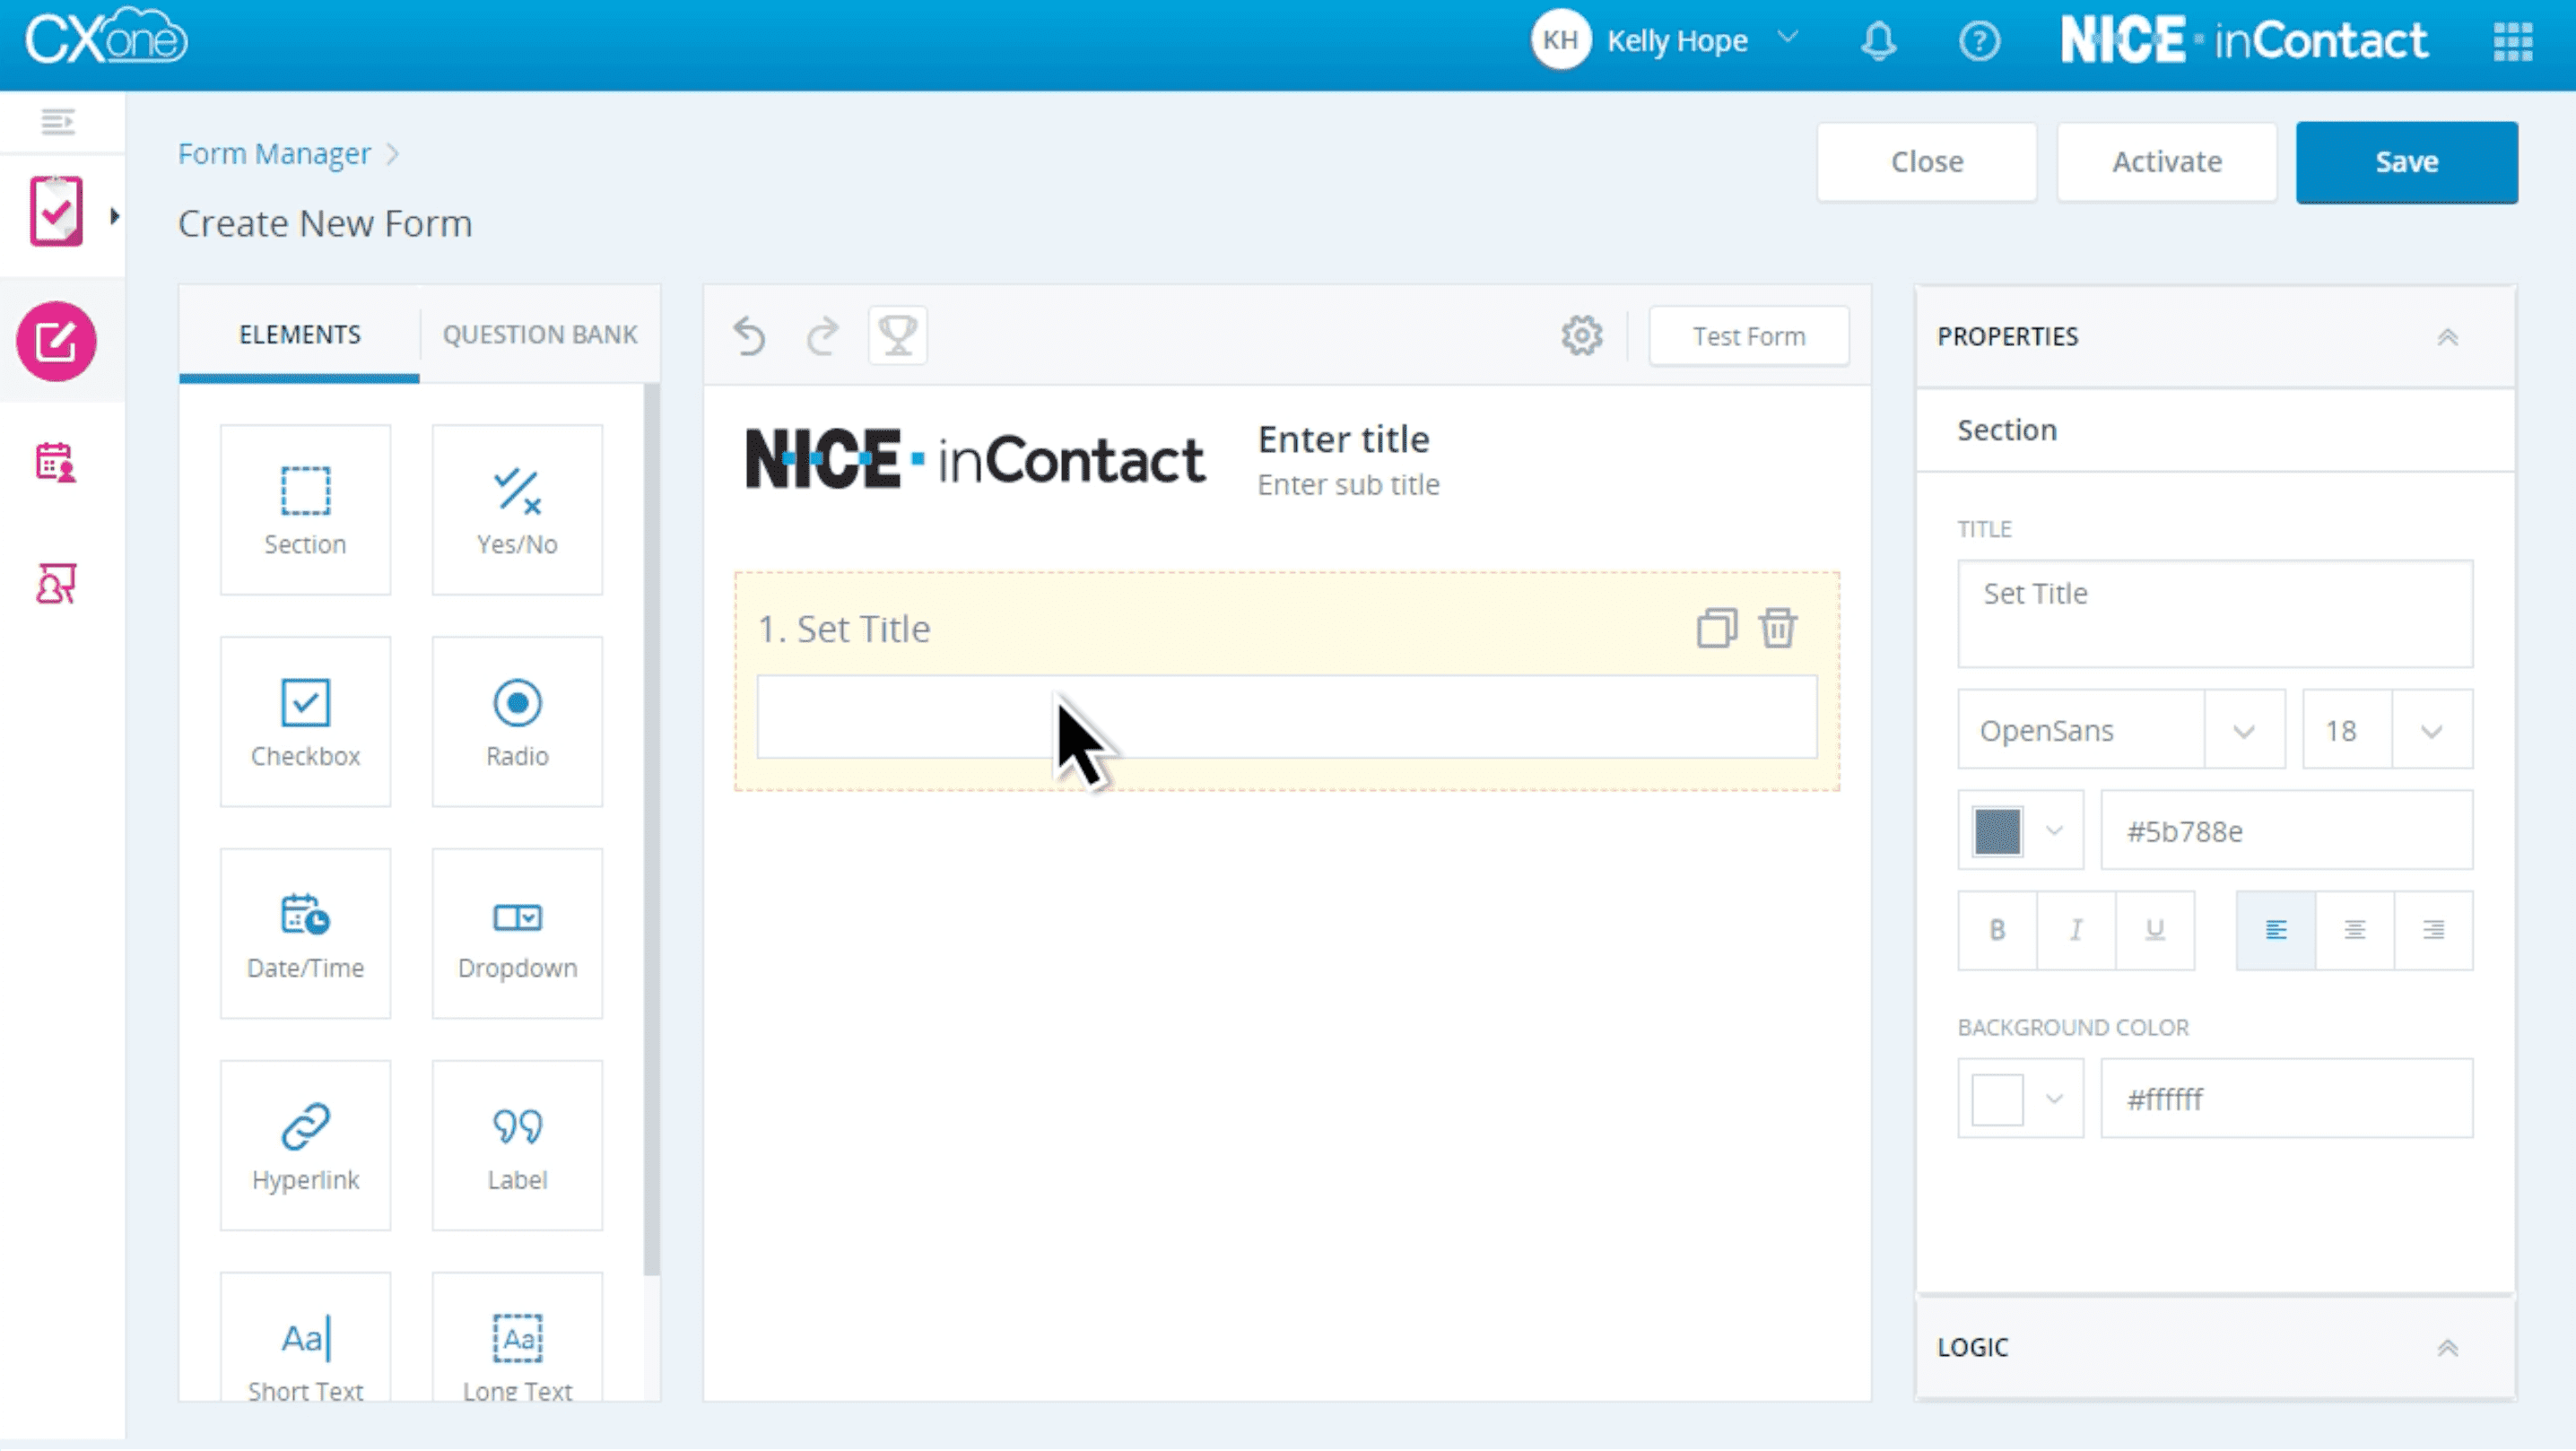Click the undo arrow icon

[x=749, y=336]
